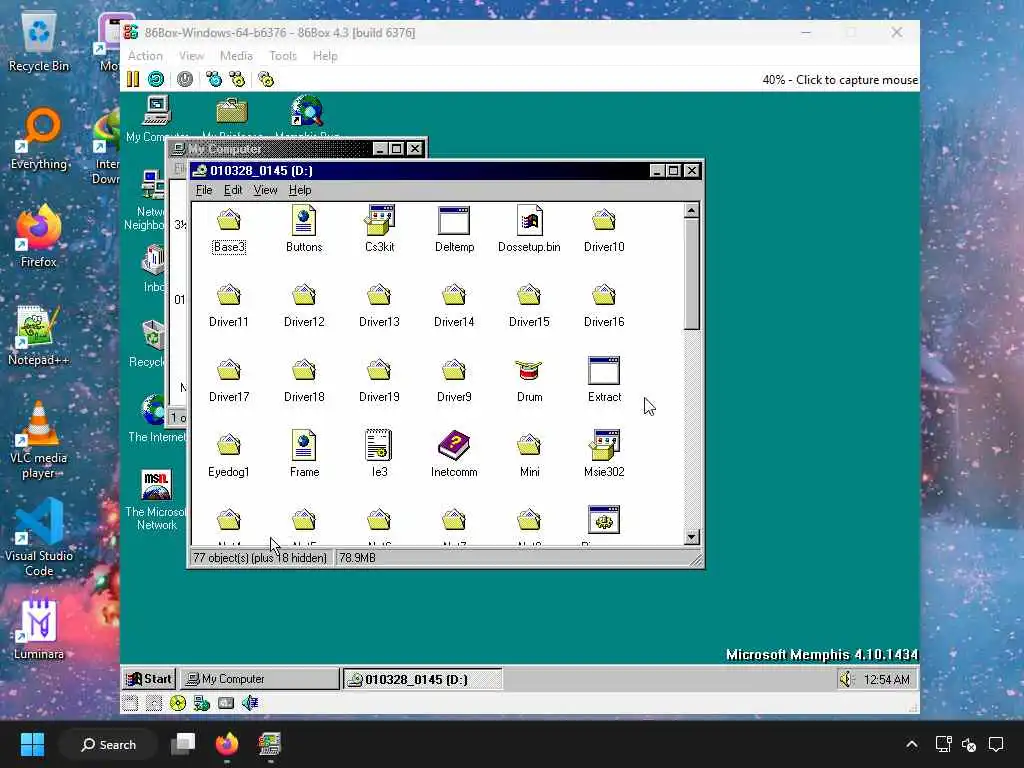1024x768 pixels.
Task: Click the 78.9MB status bar entry
Action: point(357,558)
